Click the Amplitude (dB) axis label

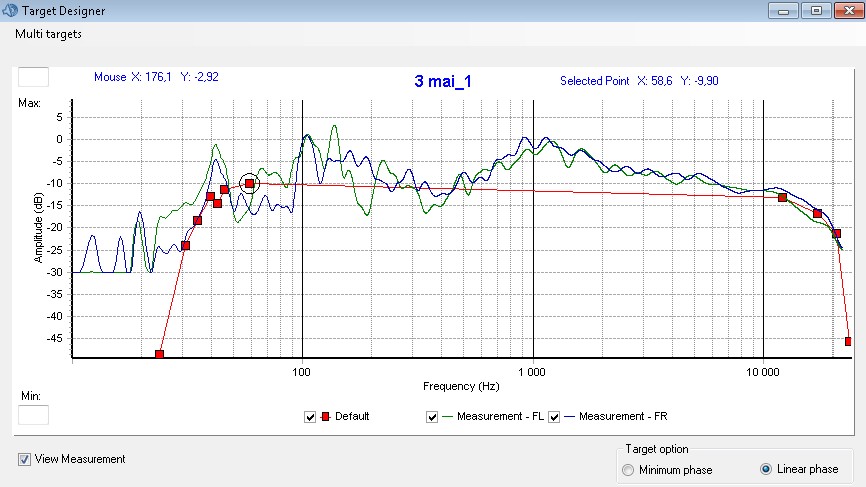(38, 227)
